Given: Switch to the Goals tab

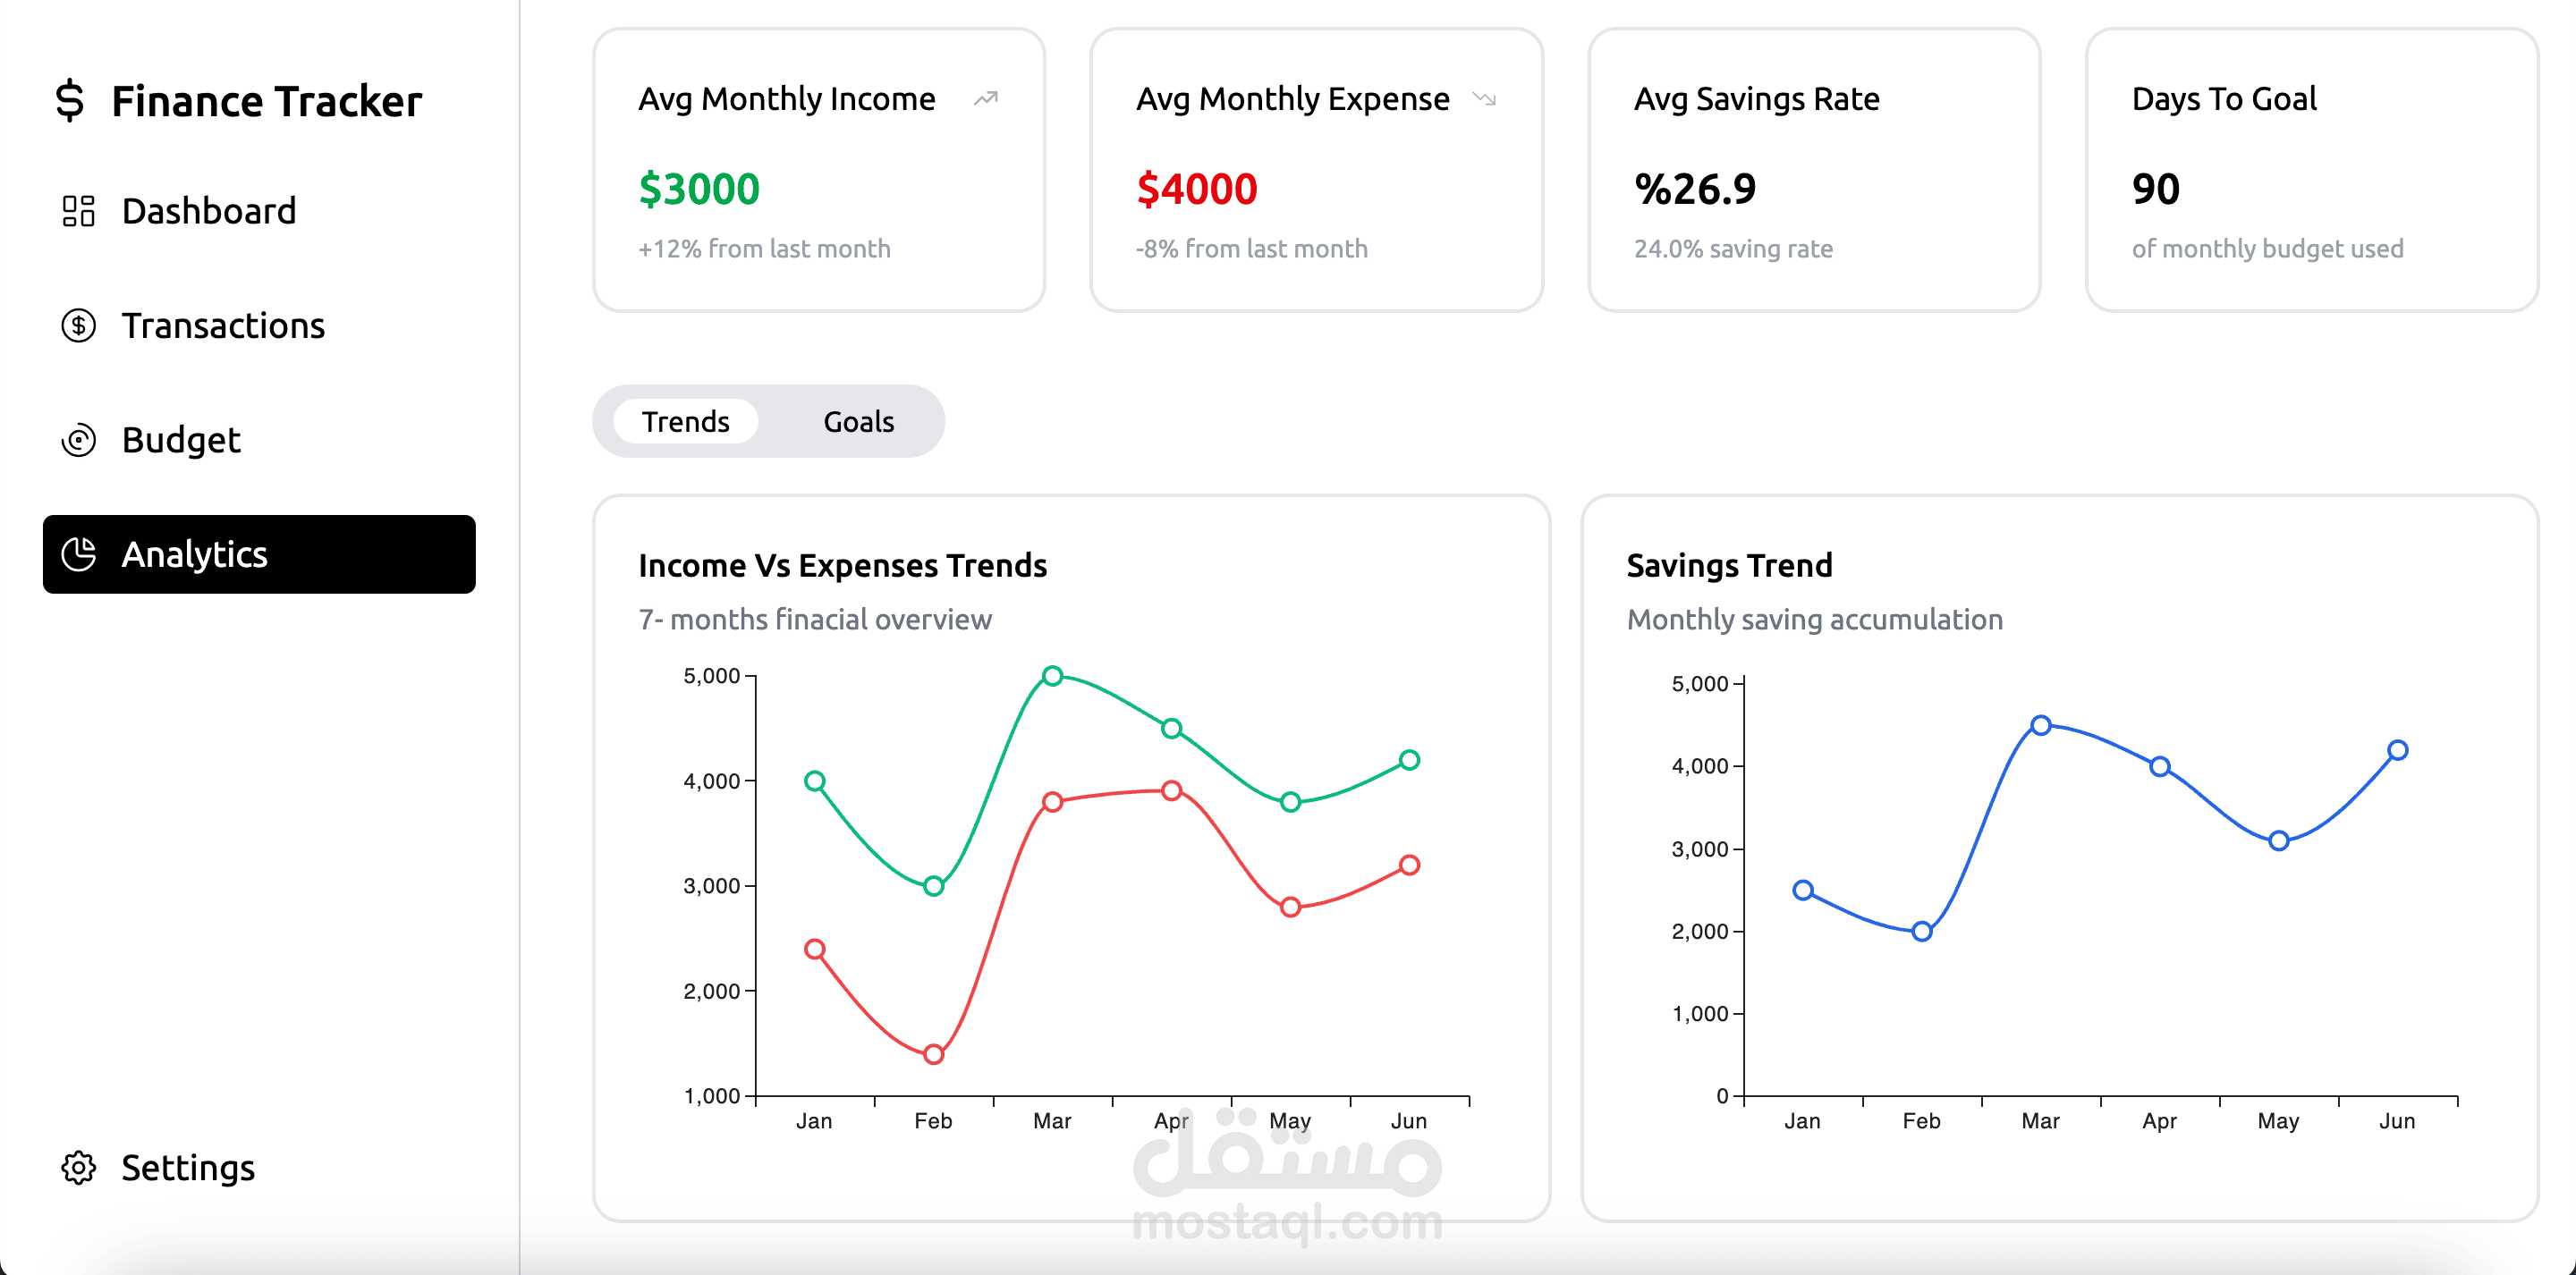Looking at the screenshot, I should pyautogui.click(x=859, y=422).
